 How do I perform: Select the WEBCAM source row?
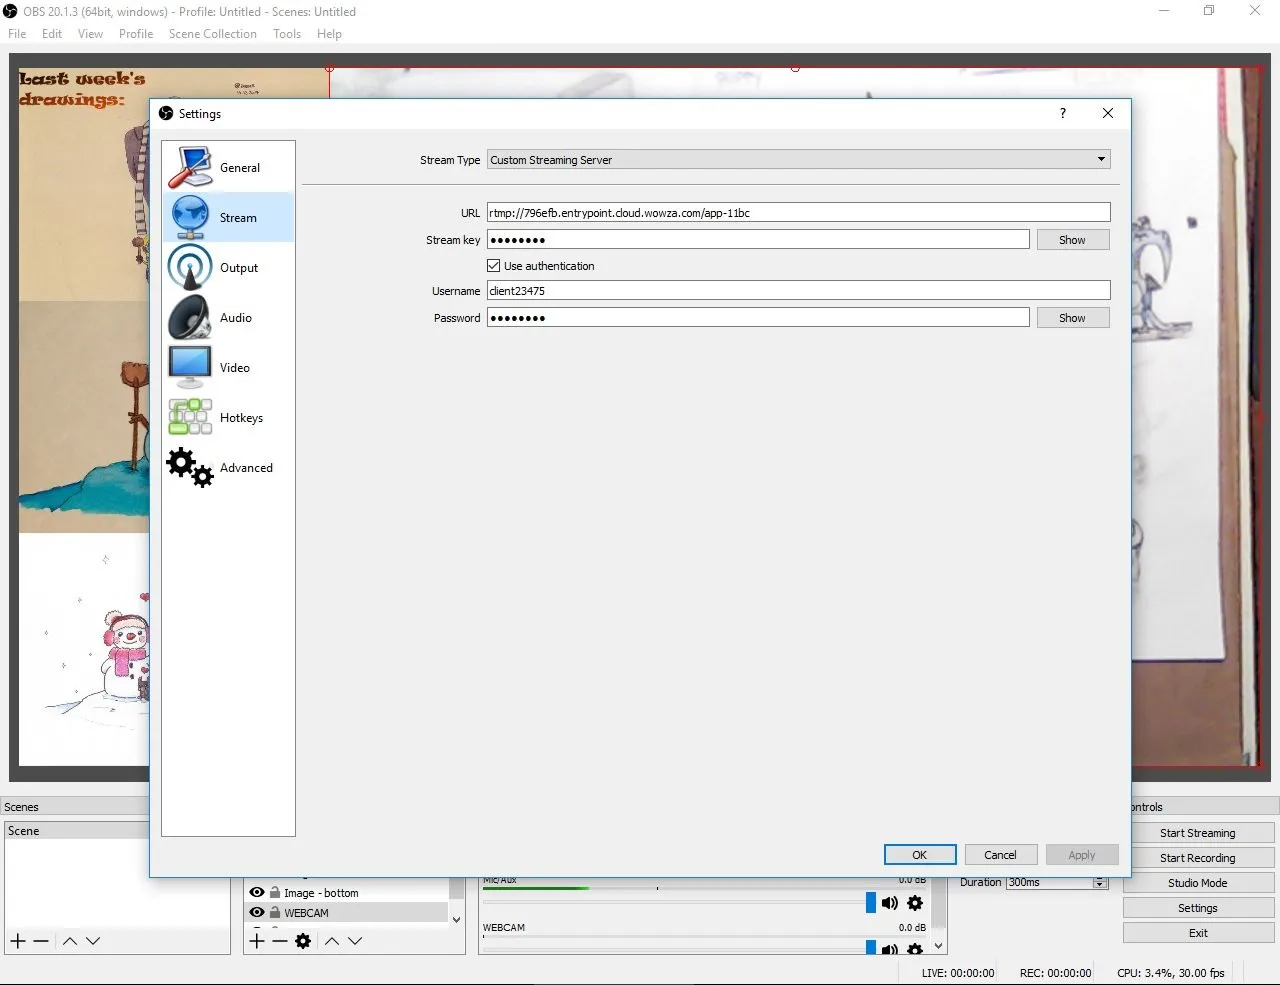click(347, 912)
